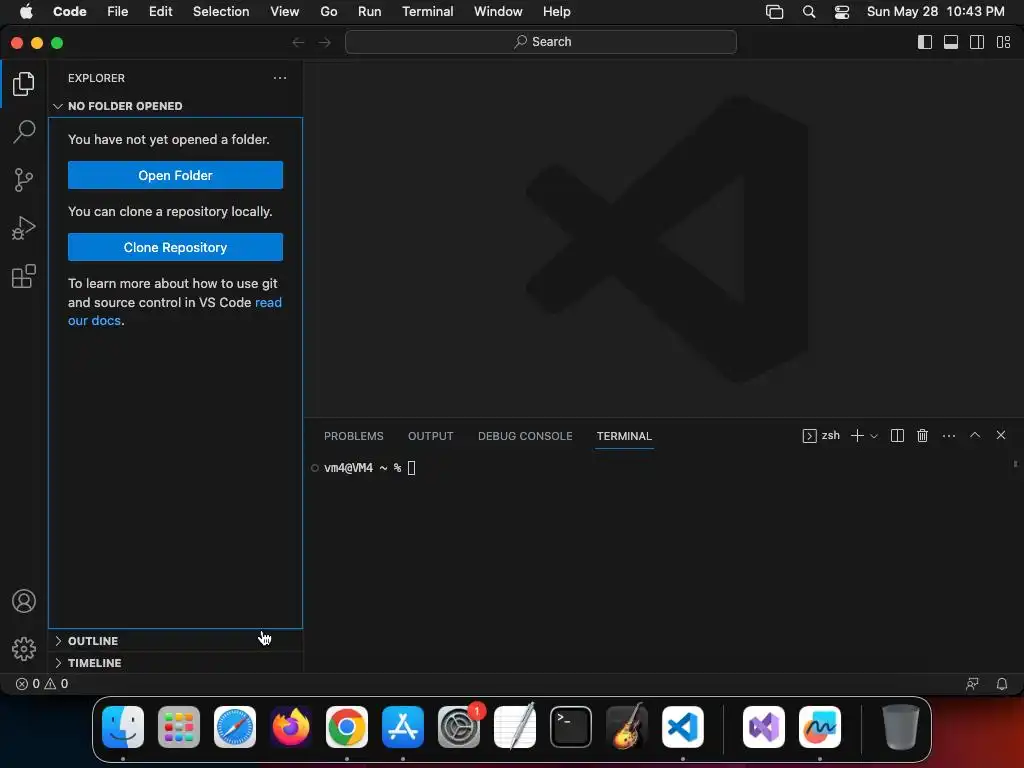Image resolution: width=1024 pixels, height=768 pixels.
Task: Open the feedback icon in status bar
Action: (972, 684)
